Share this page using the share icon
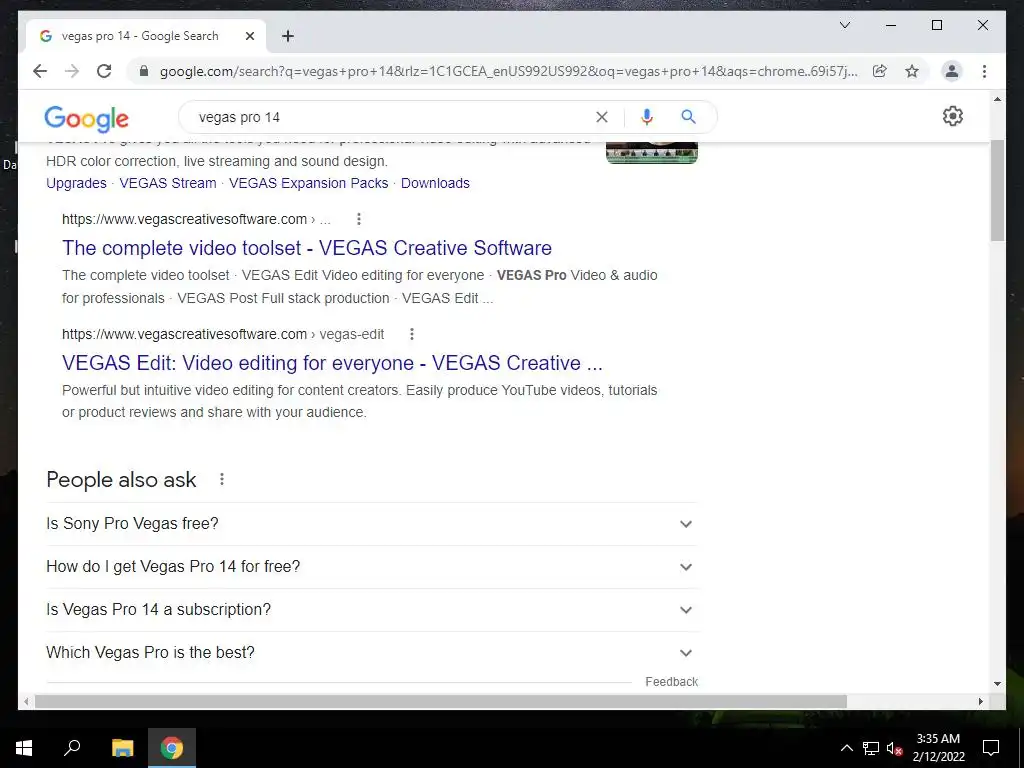This screenshot has height=768, width=1024. point(880,71)
